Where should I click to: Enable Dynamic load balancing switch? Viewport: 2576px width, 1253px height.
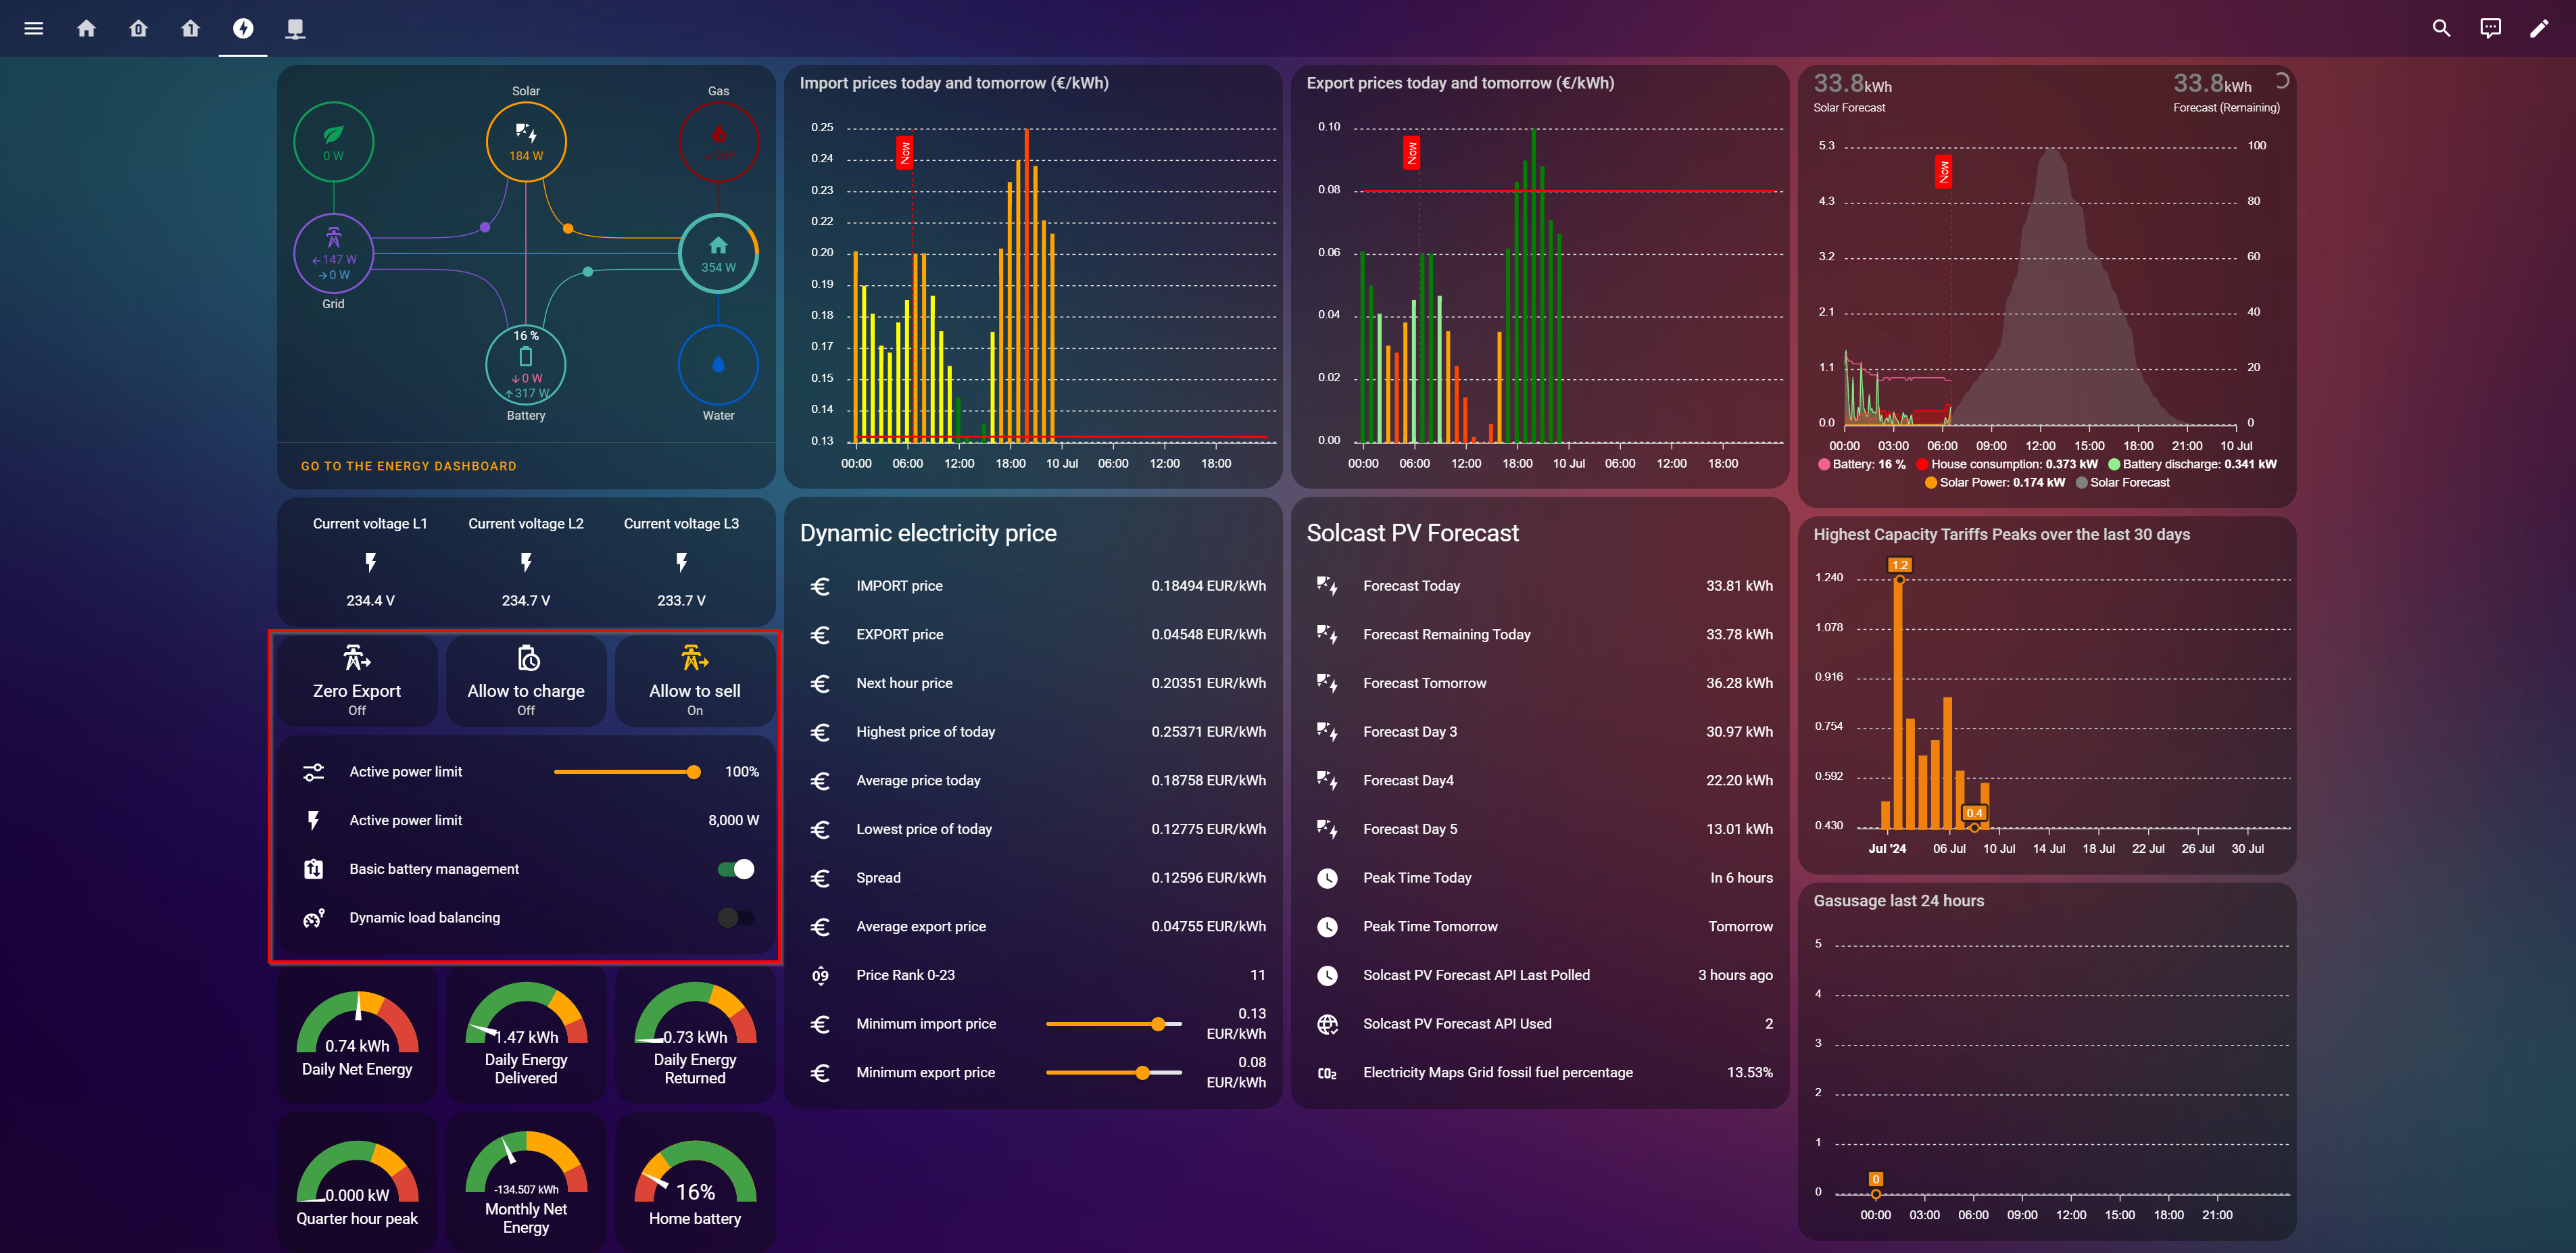pyautogui.click(x=736, y=918)
